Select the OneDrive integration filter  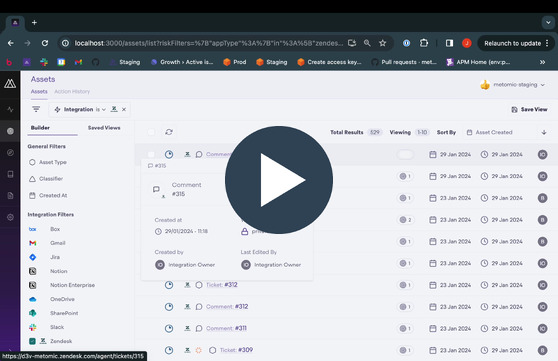52,299
